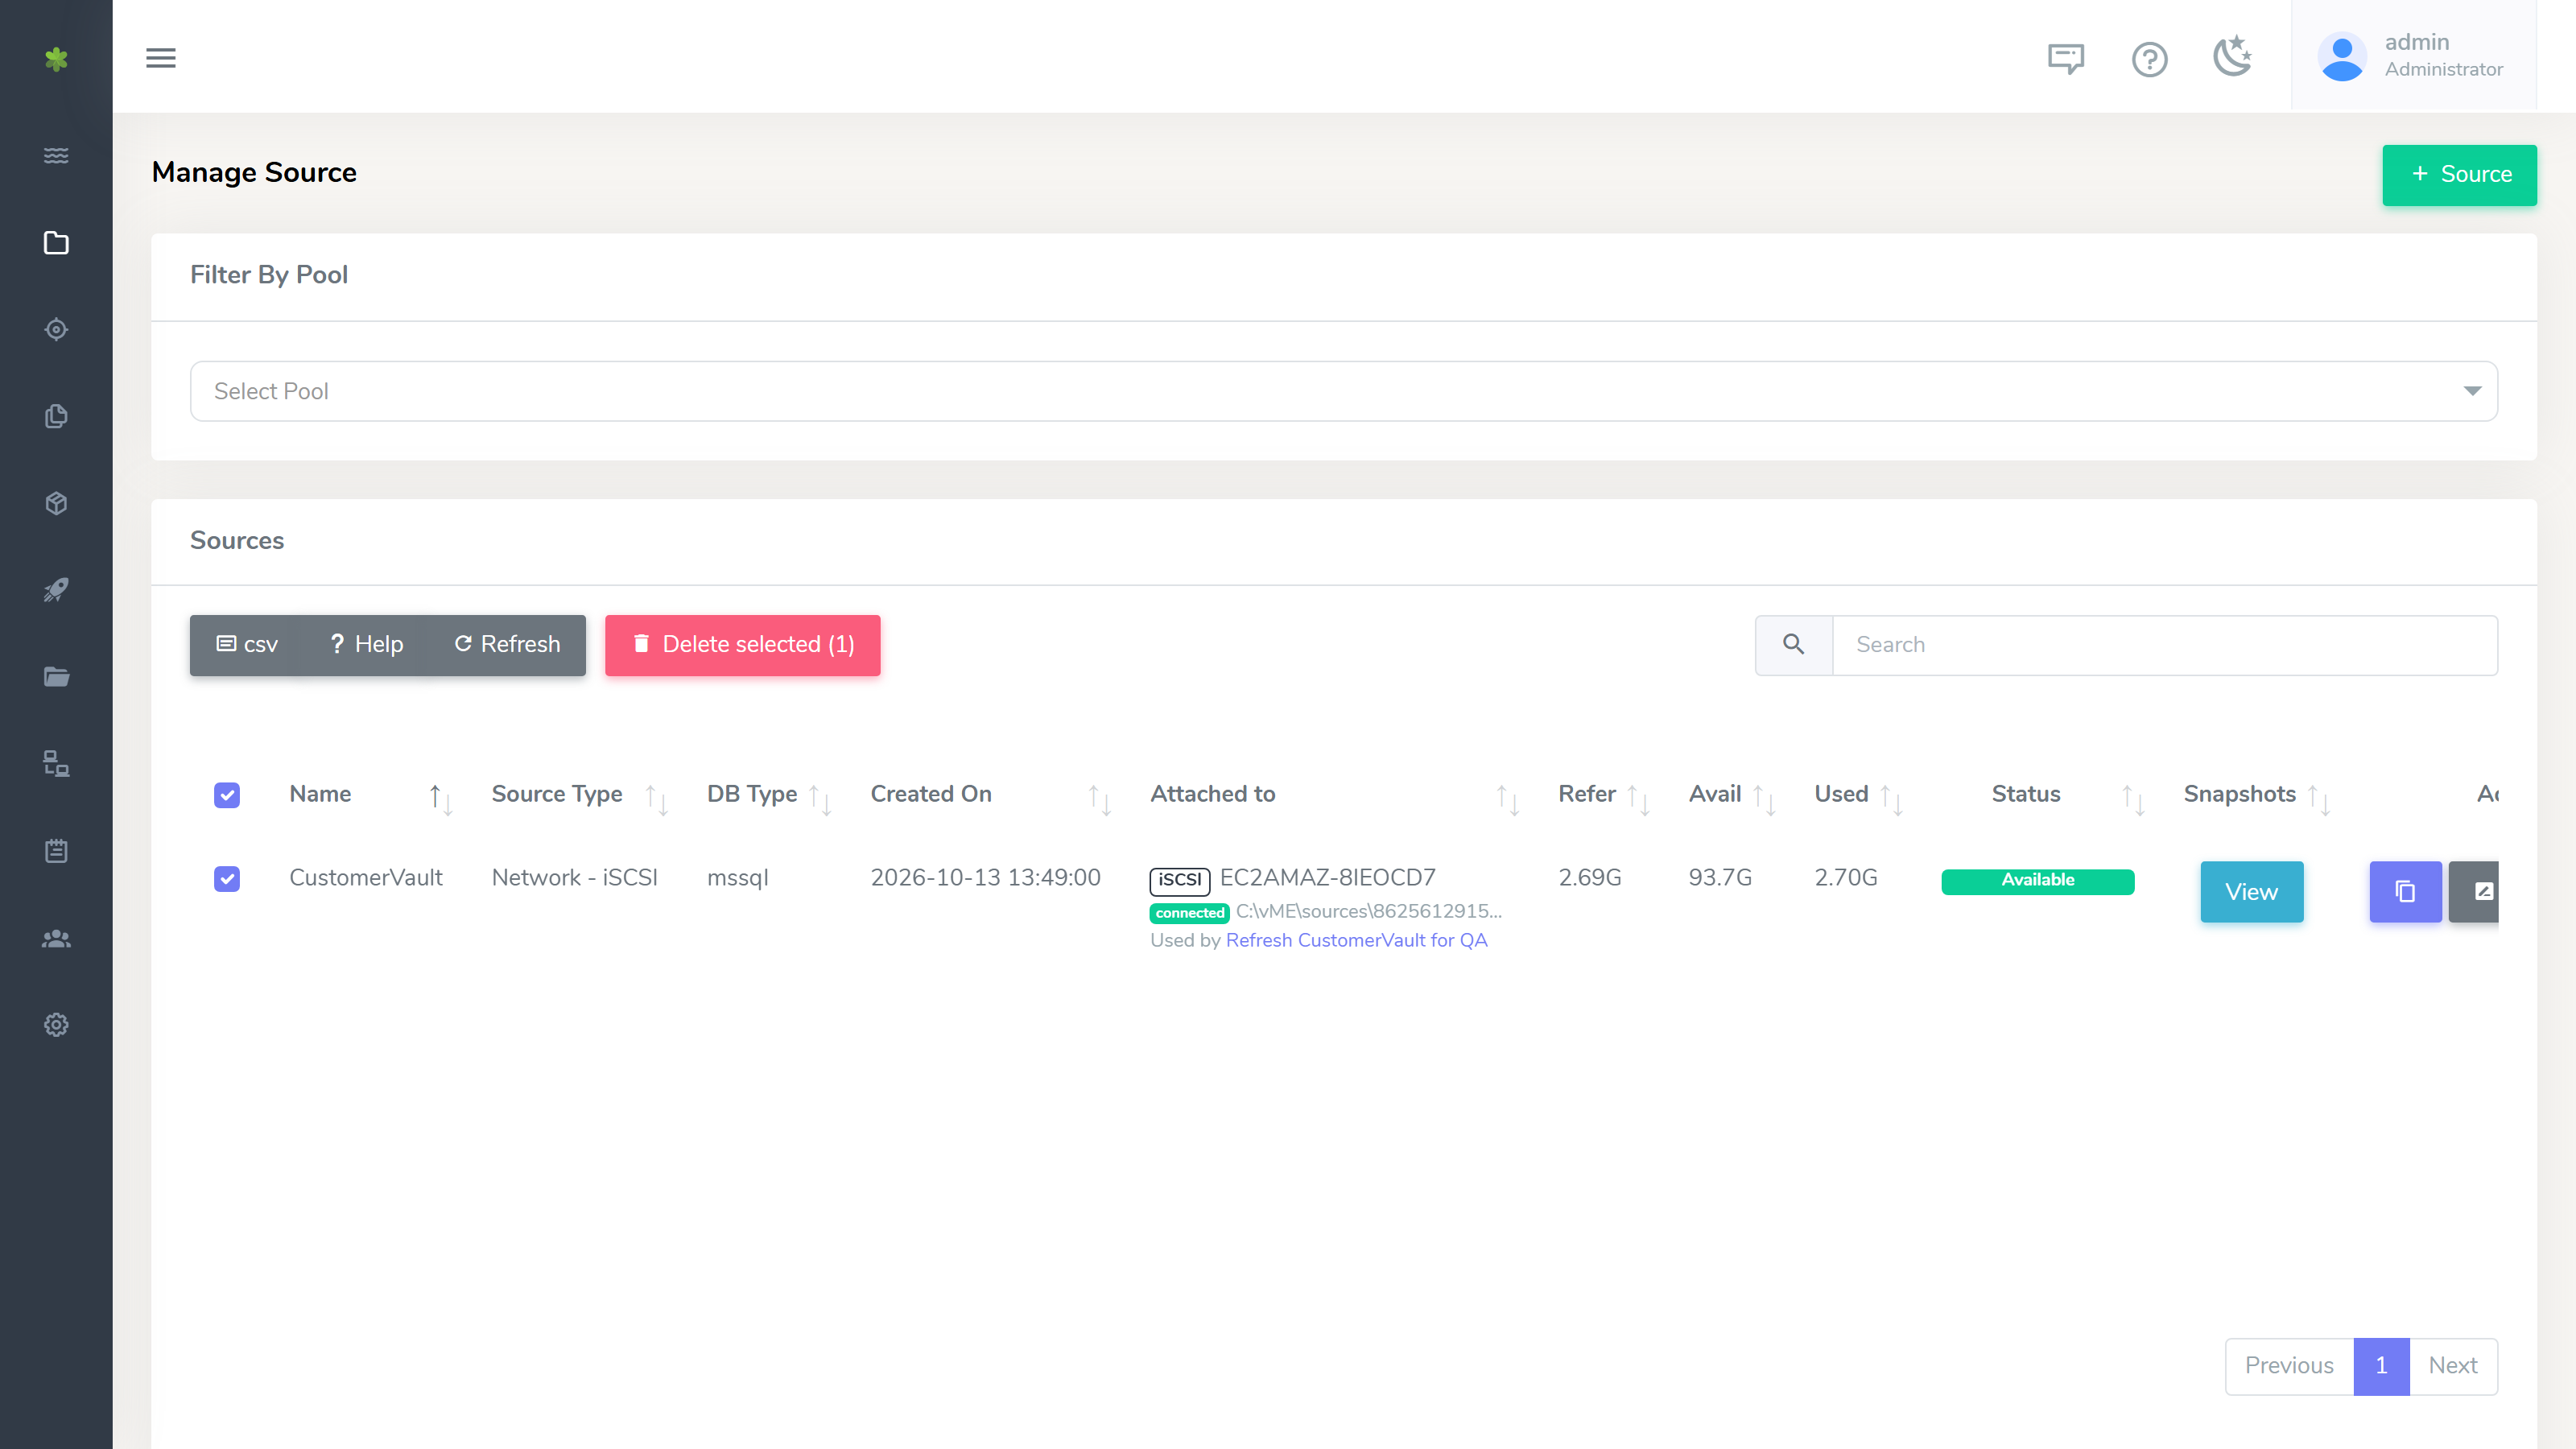
Task: Open the users group sidebar icon
Action: pyautogui.click(x=56, y=938)
